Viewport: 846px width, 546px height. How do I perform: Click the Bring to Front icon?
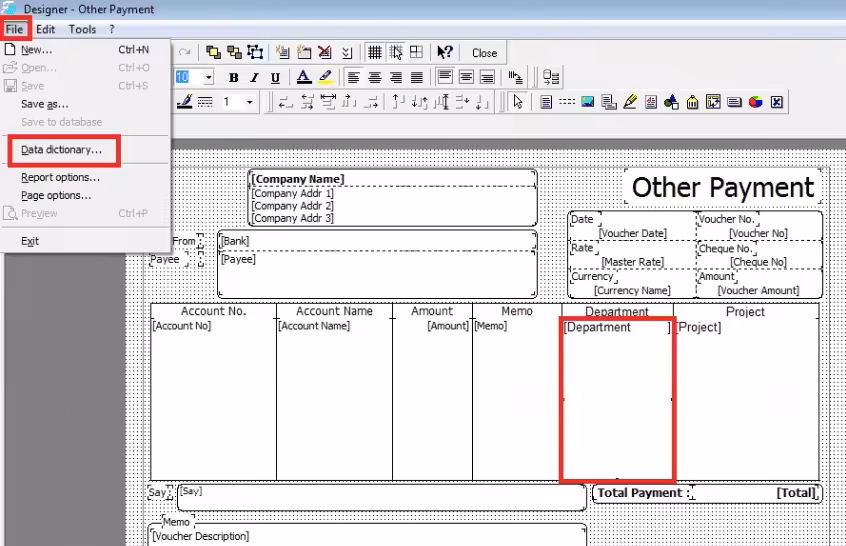click(213, 52)
